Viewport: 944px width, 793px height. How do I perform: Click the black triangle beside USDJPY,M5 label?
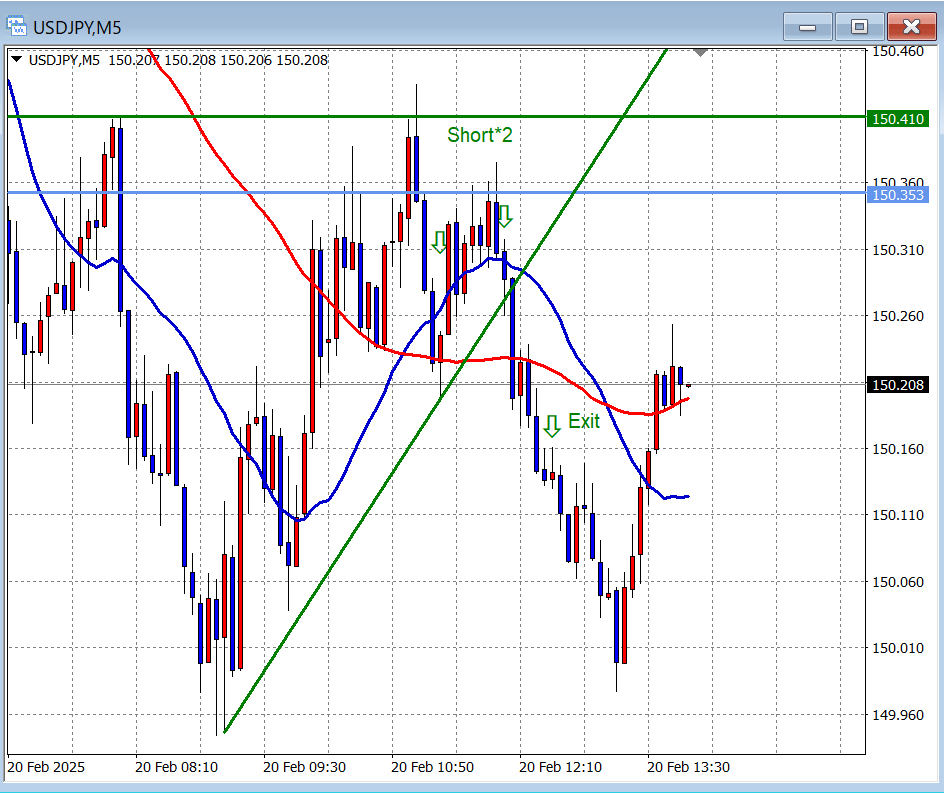(x=17, y=59)
